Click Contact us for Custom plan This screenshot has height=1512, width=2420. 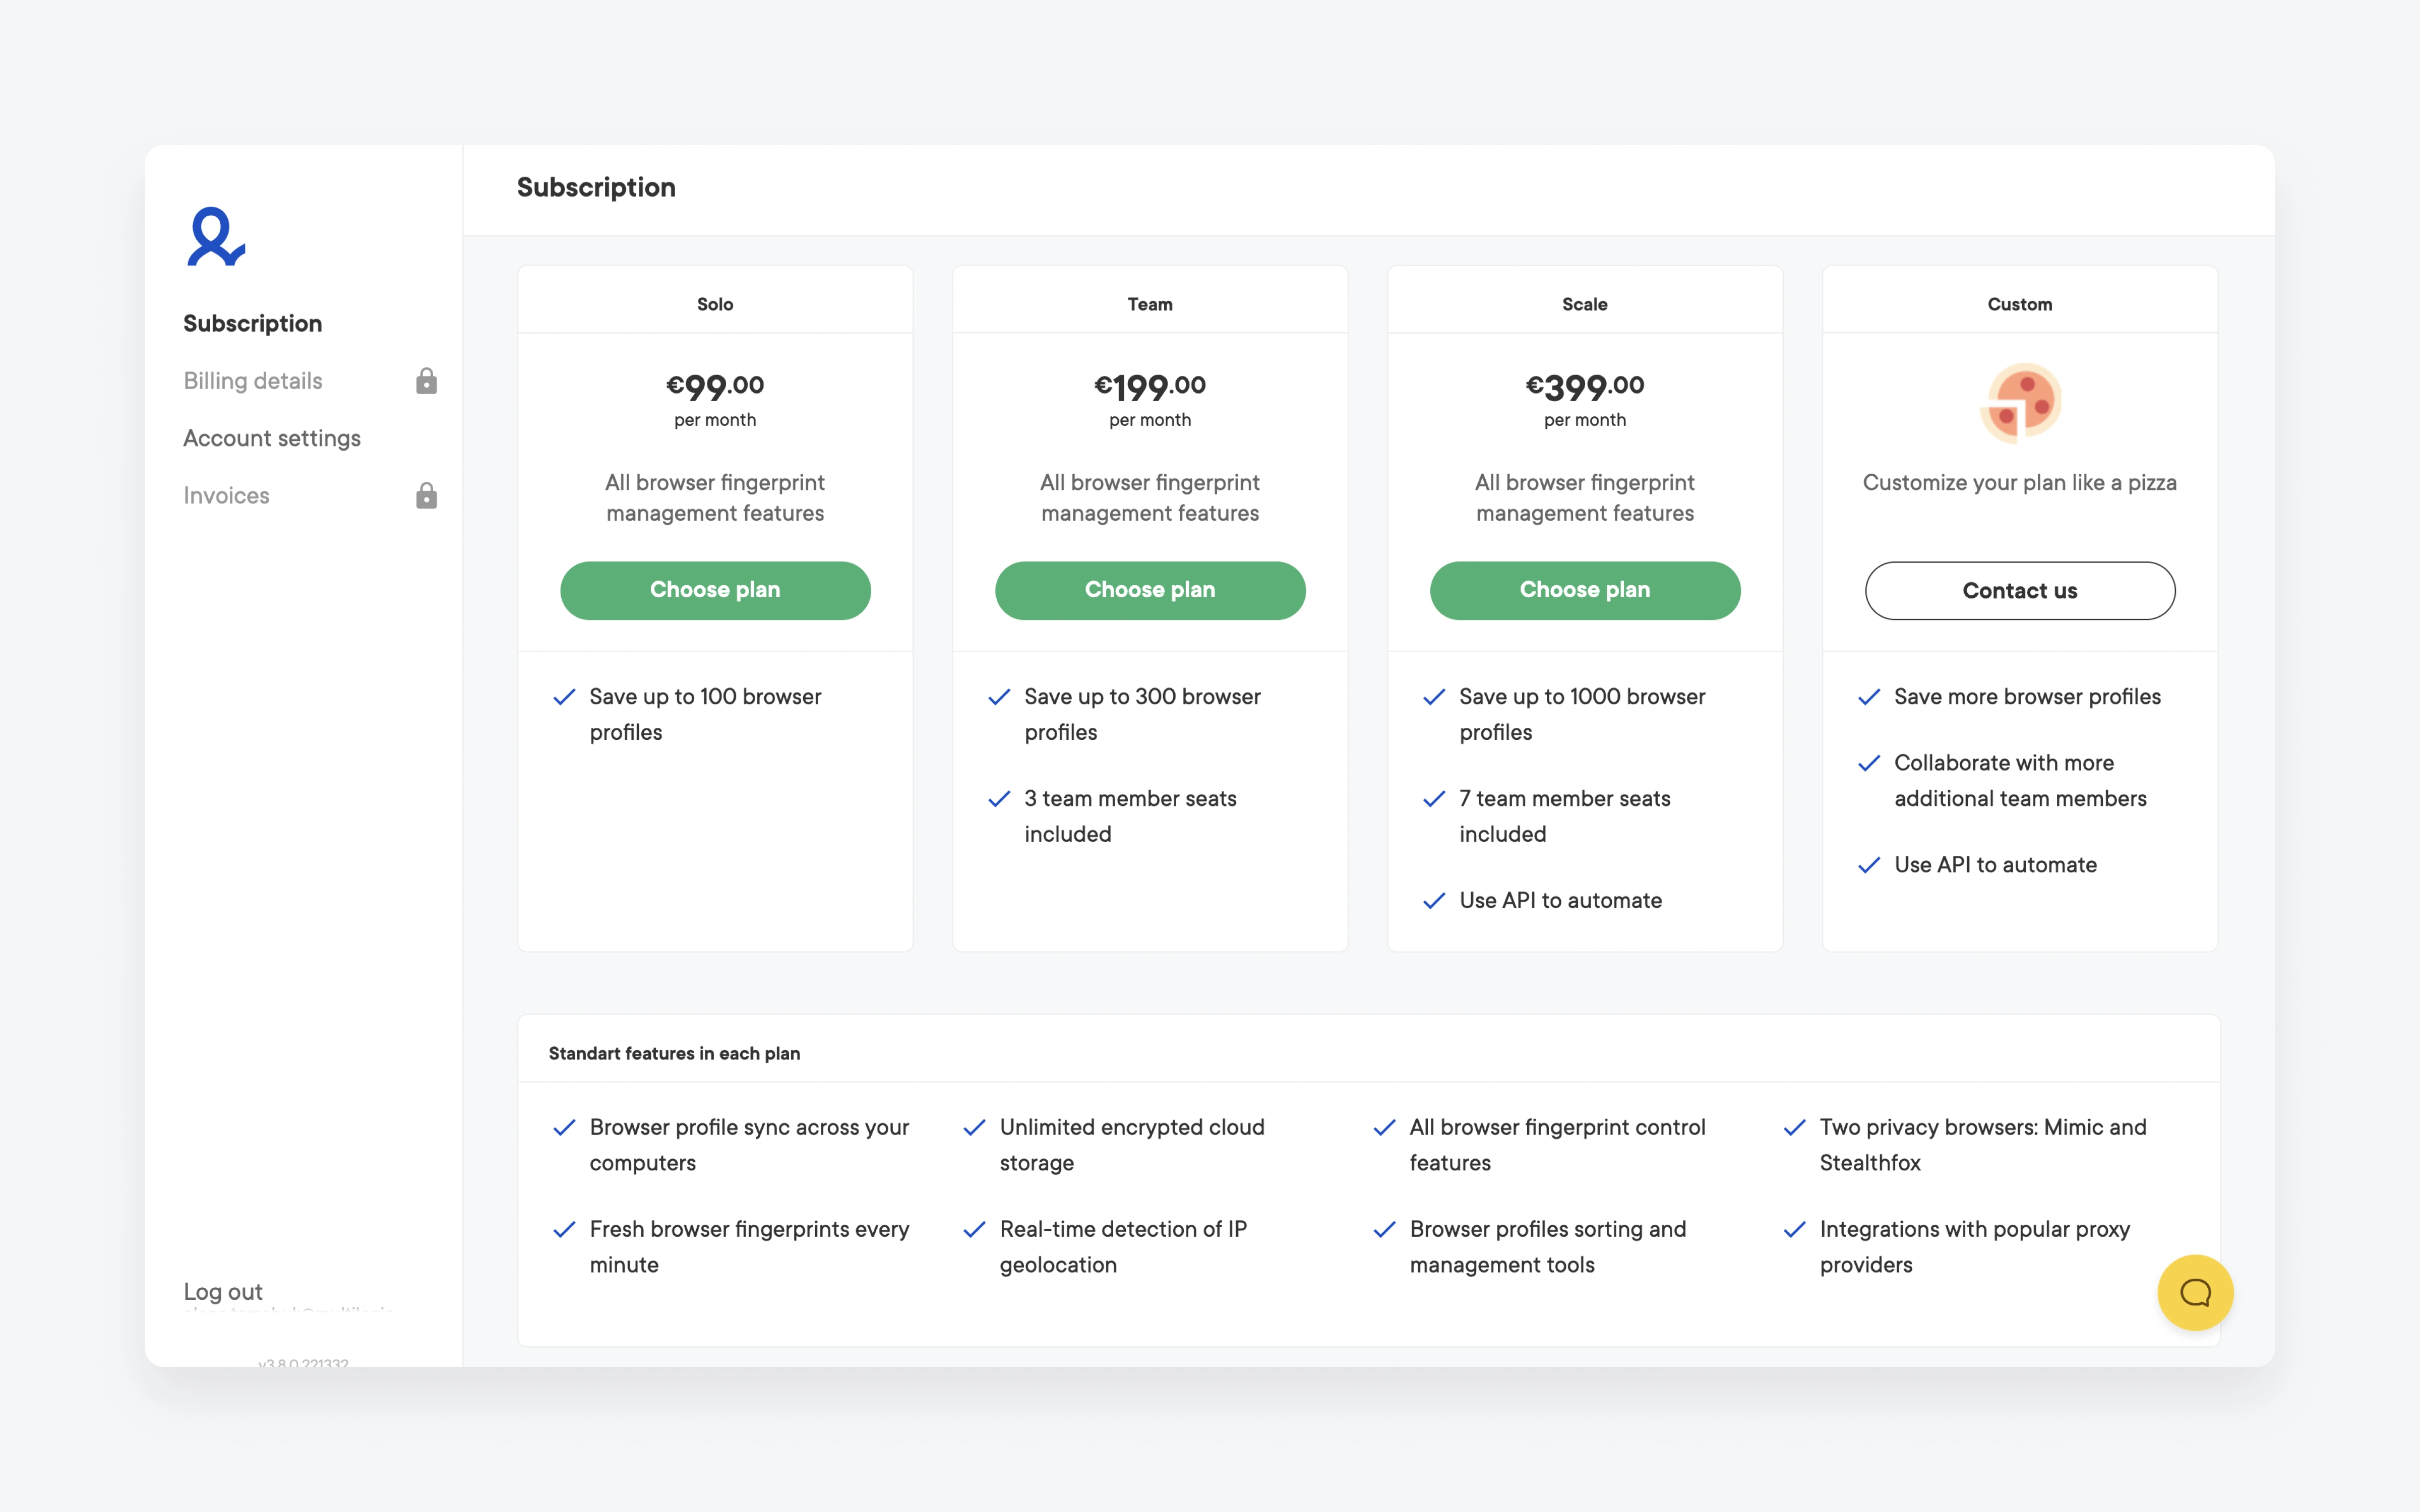pyautogui.click(x=2020, y=590)
